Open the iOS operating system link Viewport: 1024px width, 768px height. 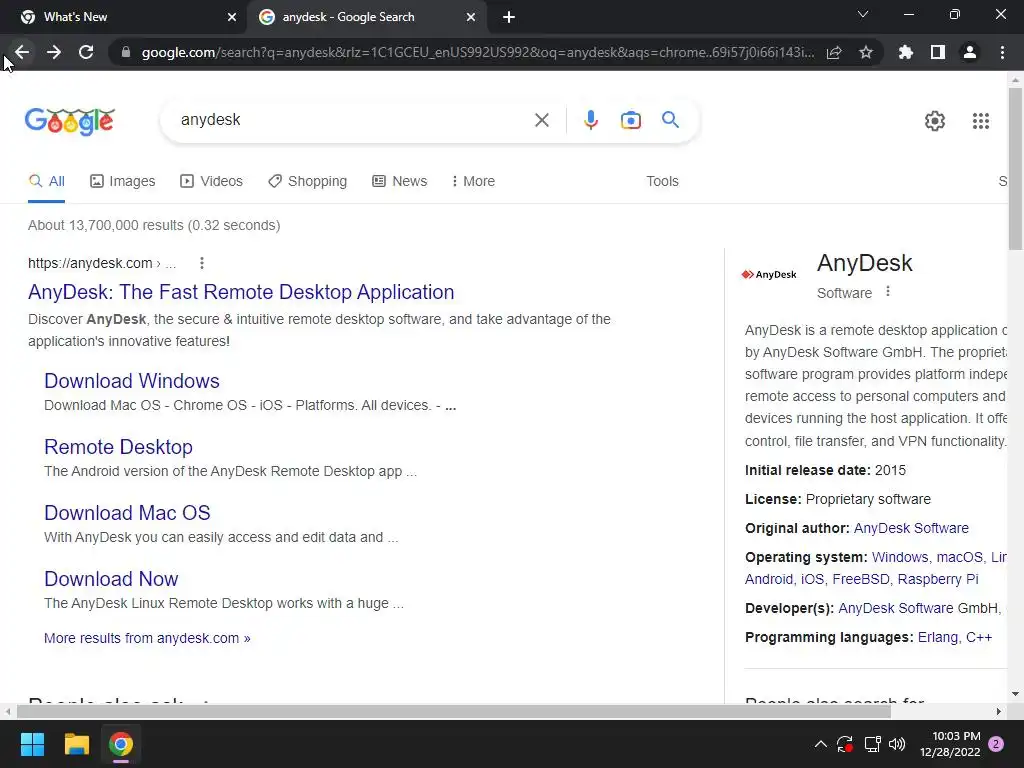[812, 579]
